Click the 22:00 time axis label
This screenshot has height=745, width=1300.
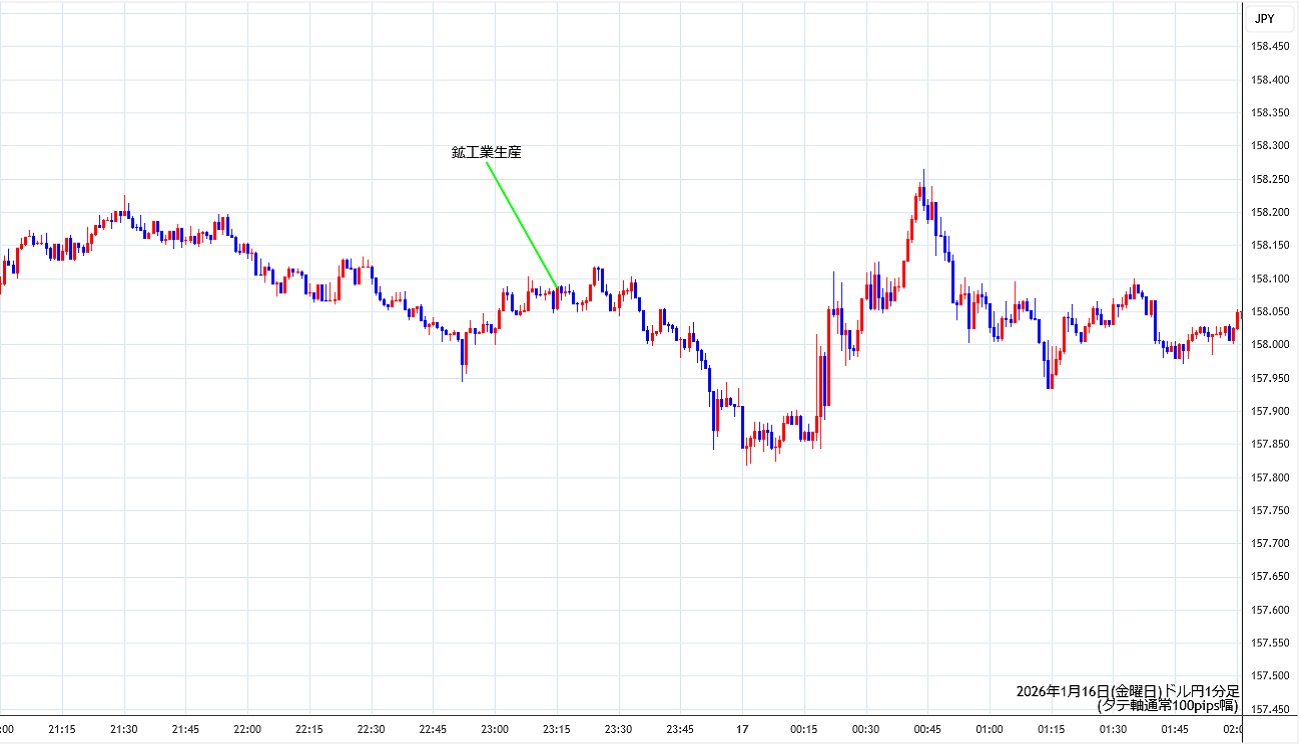click(247, 730)
